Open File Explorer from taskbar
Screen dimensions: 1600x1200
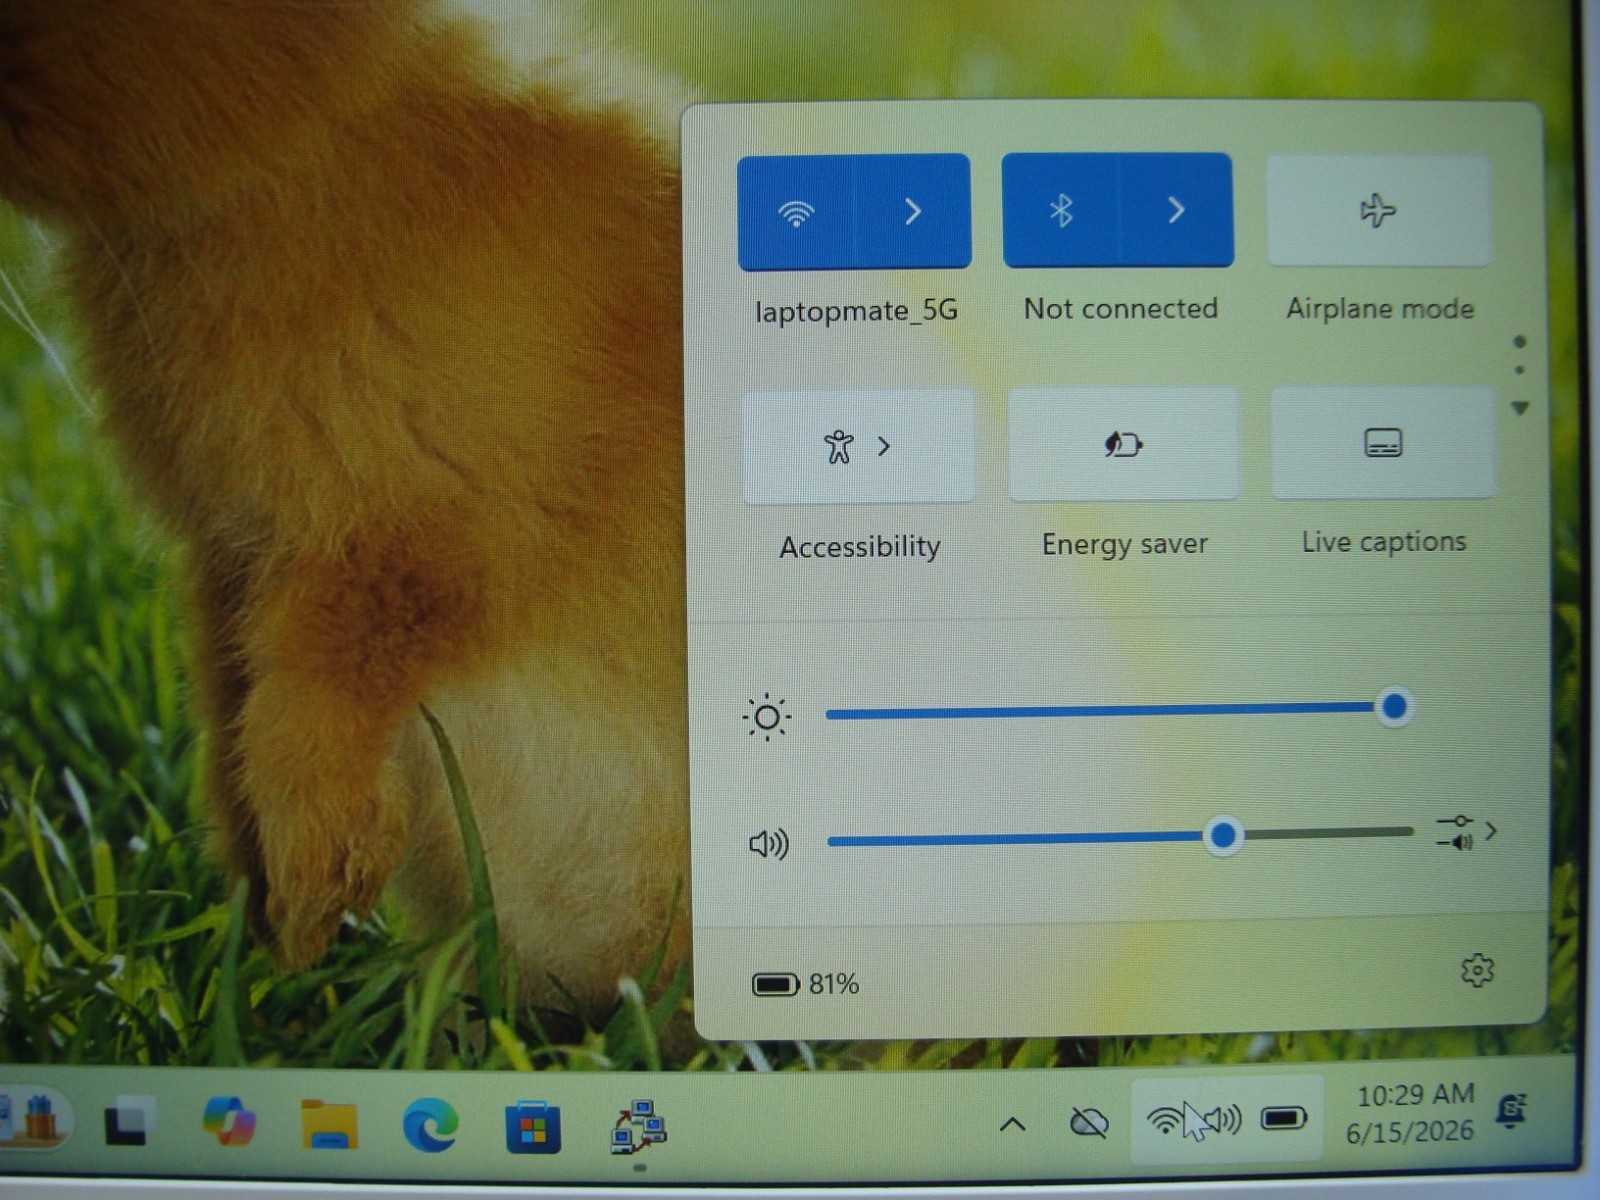(x=330, y=1124)
